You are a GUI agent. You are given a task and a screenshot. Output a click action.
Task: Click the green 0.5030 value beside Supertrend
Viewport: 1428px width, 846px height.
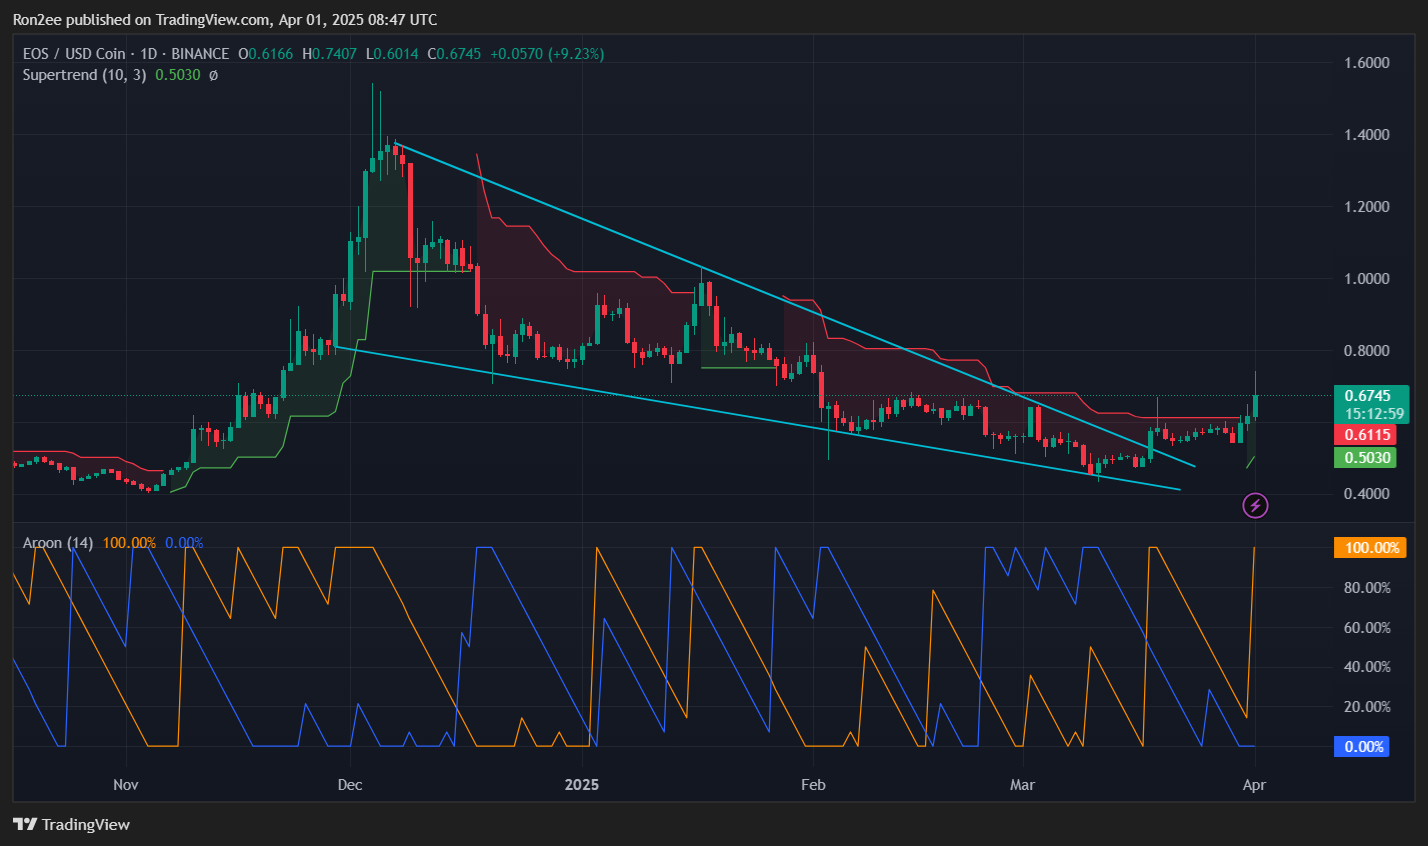178,75
